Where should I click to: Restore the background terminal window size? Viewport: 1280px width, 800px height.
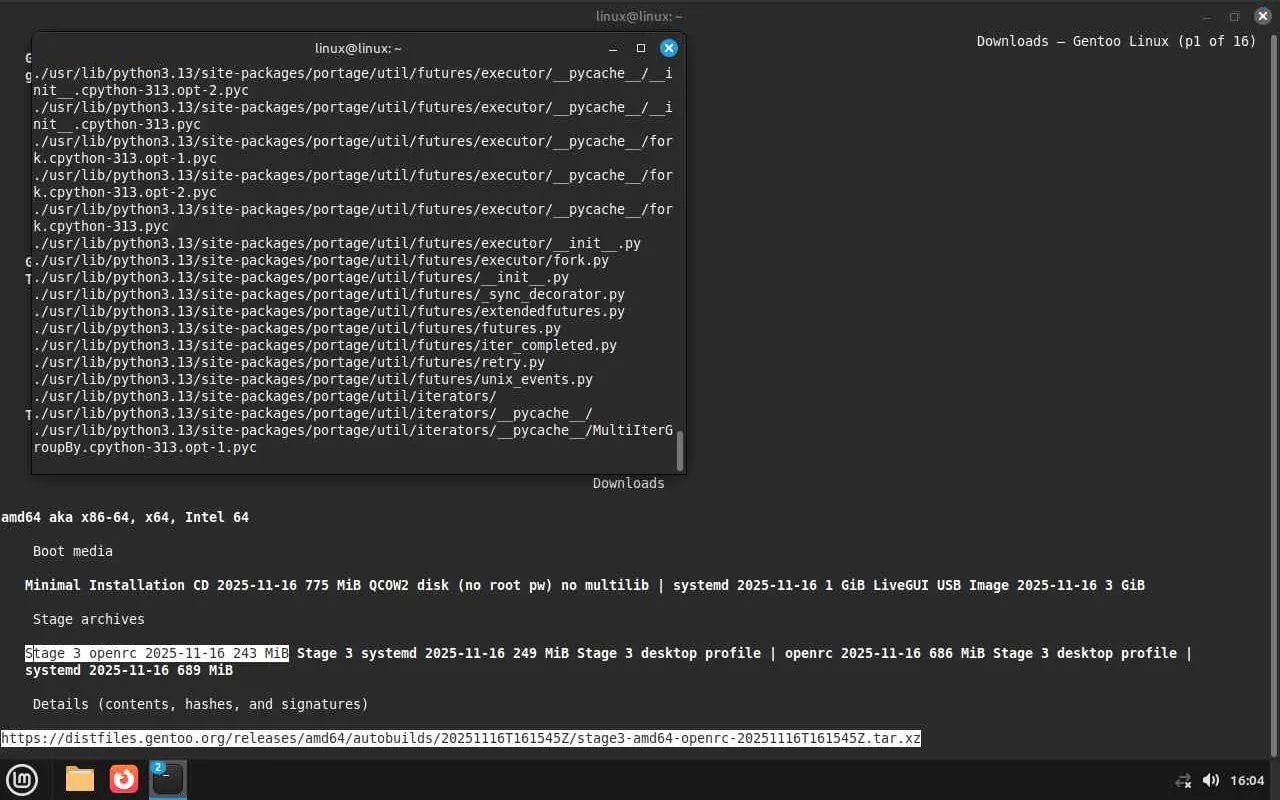(x=1234, y=16)
